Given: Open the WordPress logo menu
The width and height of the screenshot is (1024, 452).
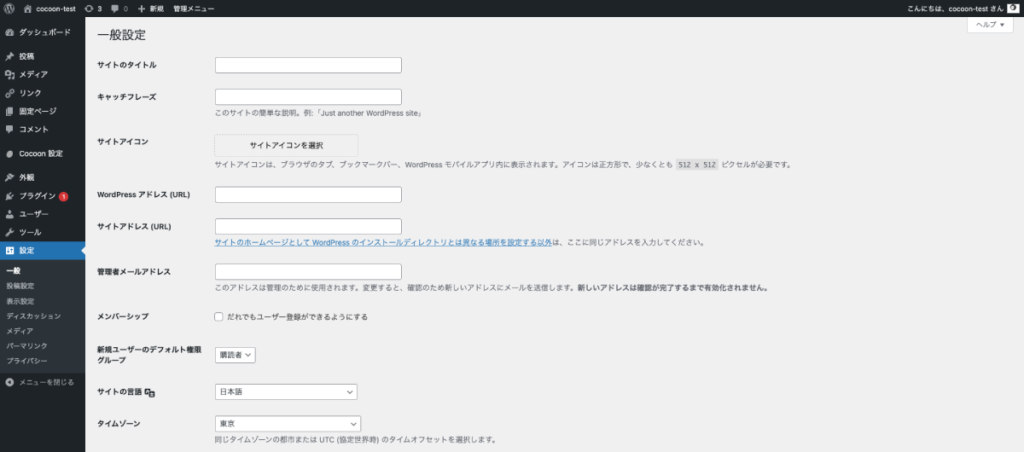Looking at the screenshot, I should click(10, 8).
